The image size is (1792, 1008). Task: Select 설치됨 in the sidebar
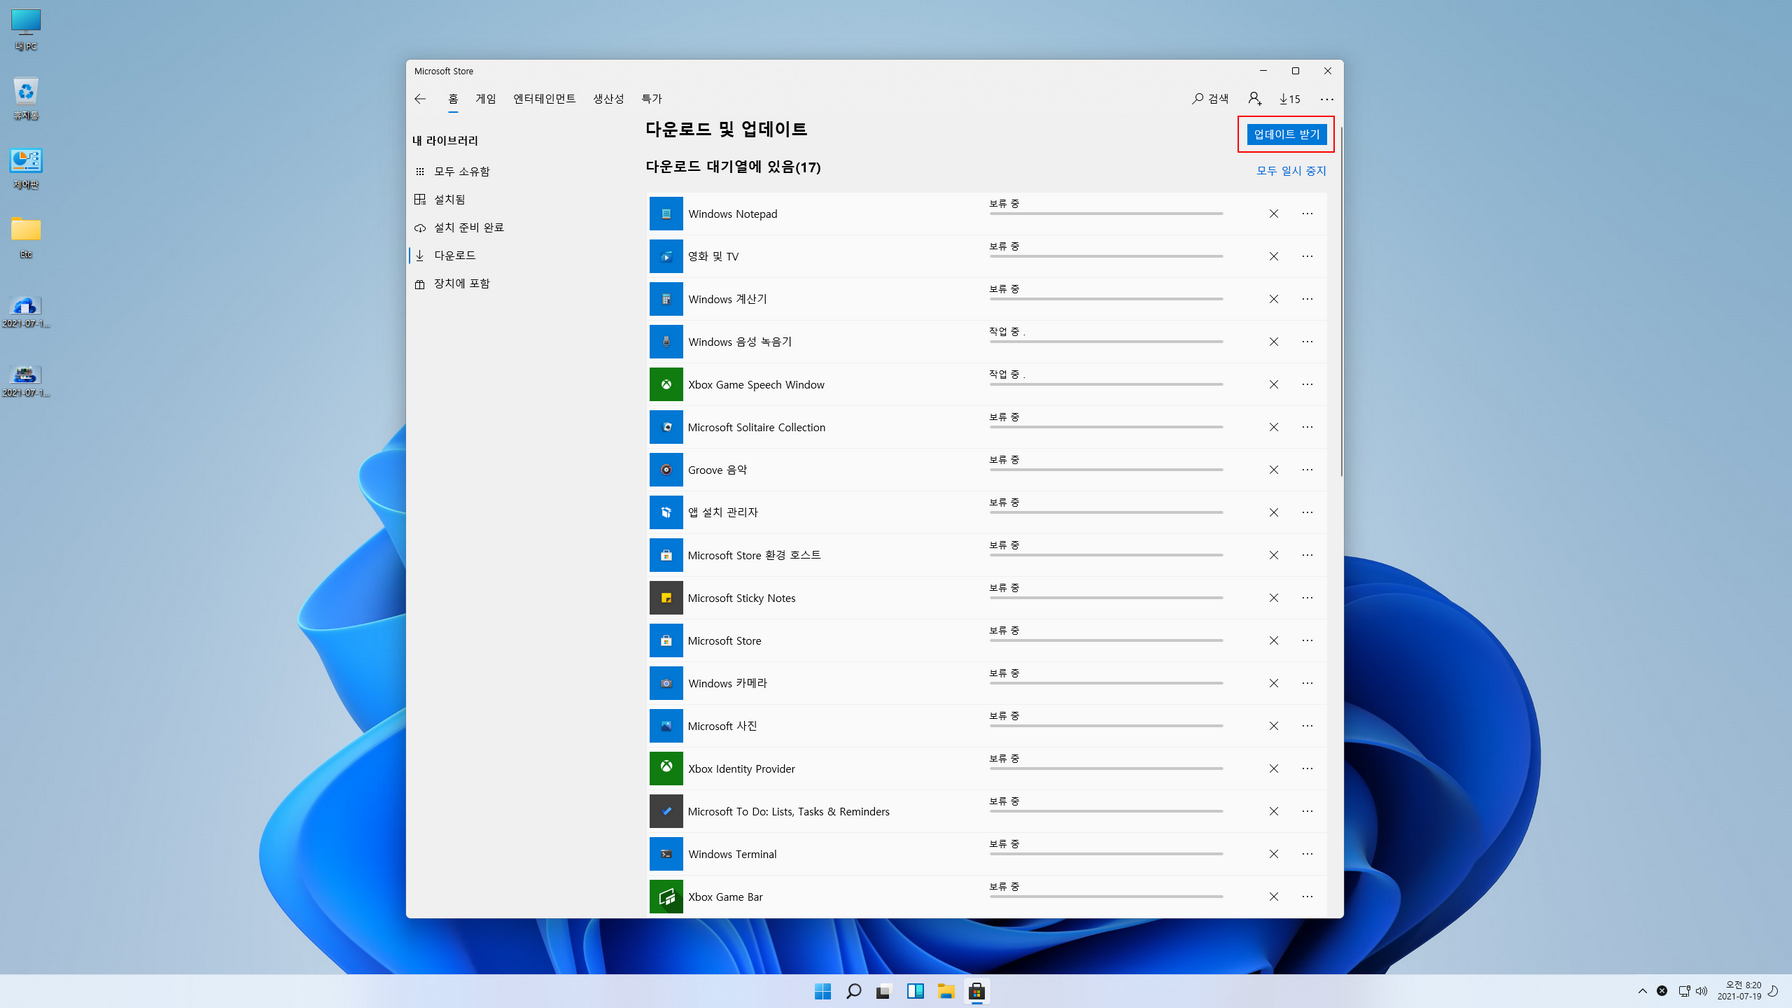[450, 200]
